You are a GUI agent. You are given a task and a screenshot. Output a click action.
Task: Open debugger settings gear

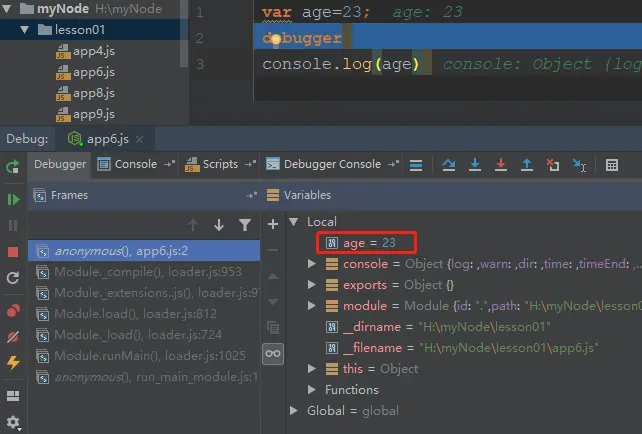click(13, 422)
